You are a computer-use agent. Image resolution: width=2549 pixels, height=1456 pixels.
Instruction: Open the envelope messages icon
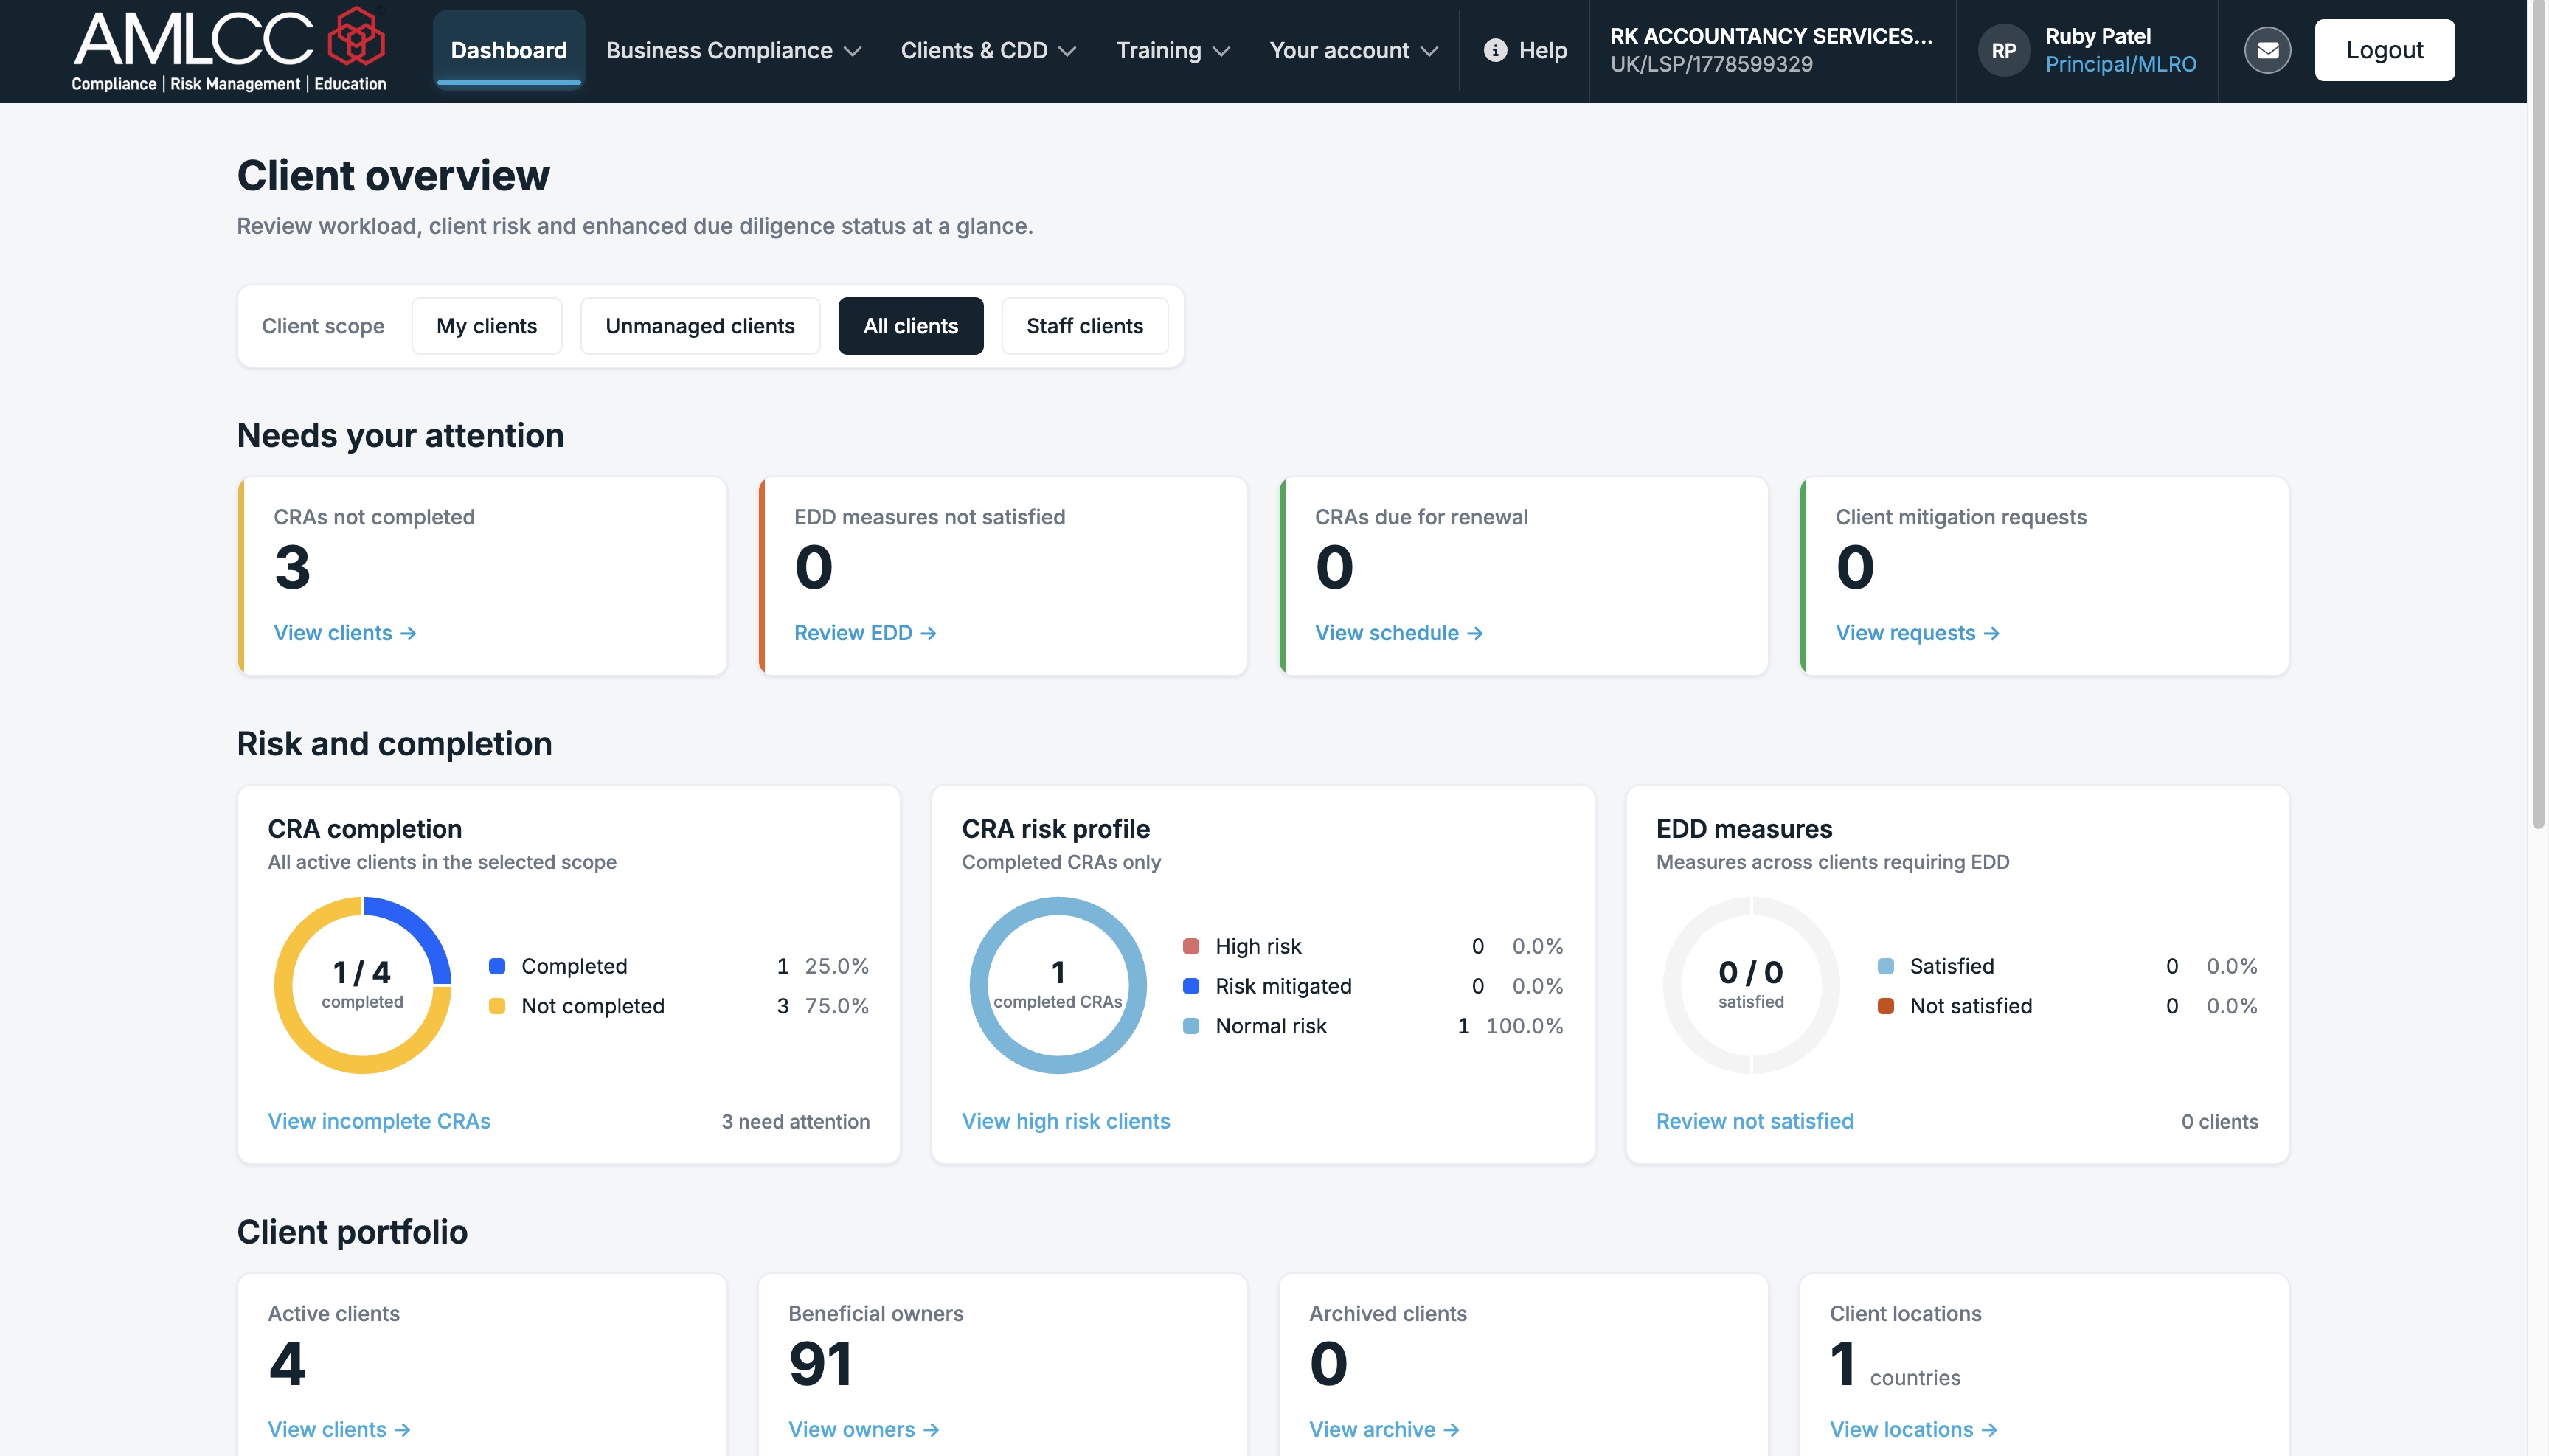(2267, 50)
